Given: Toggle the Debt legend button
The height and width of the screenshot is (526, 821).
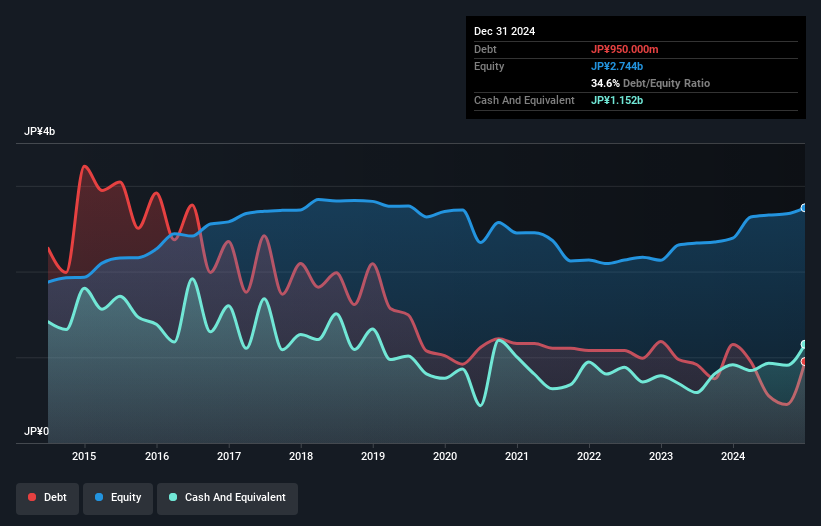Looking at the screenshot, I should 48,498.
